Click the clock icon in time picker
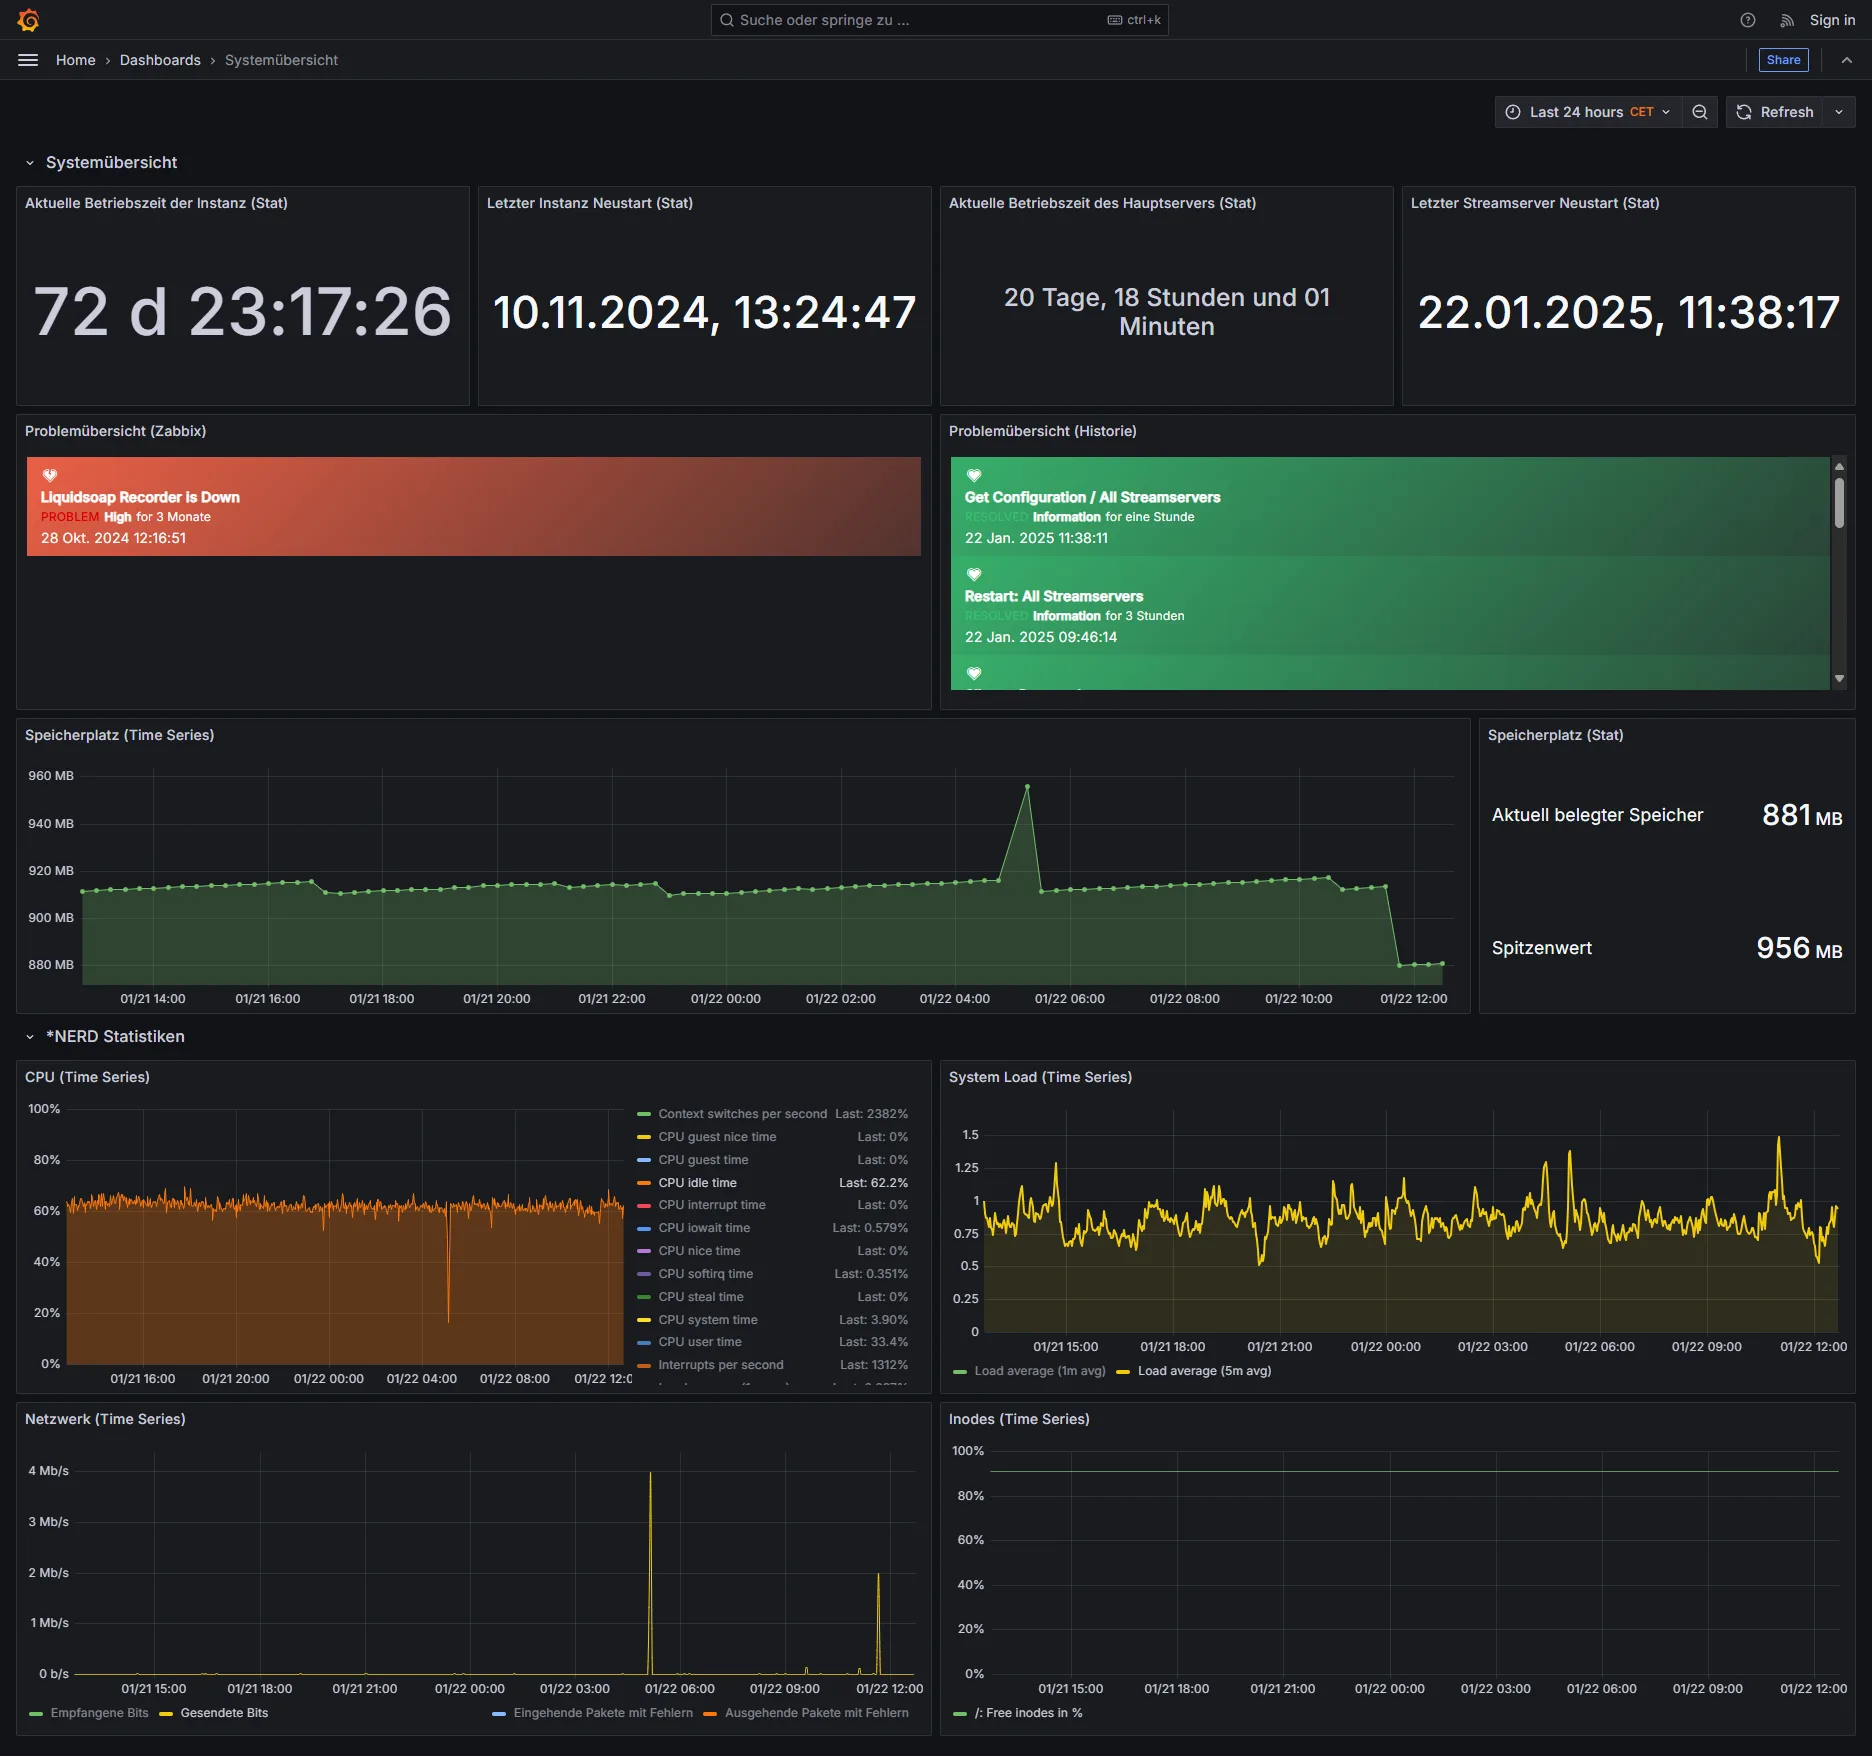1872x1756 pixels. [x=1513, y=112]
